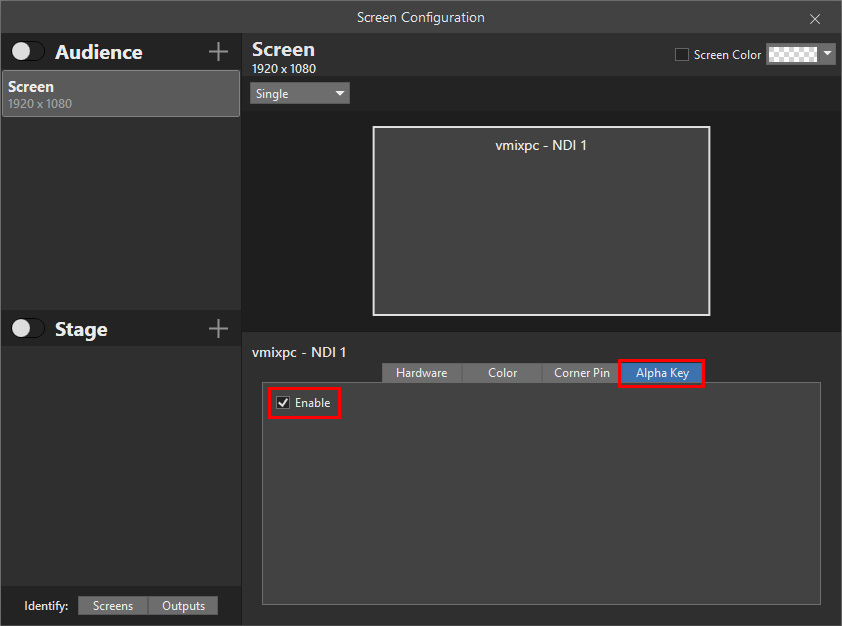Viewport: 842px width, 626px height.
Task: Add a new Stage screen with plus icon
Action: (218, 329)
